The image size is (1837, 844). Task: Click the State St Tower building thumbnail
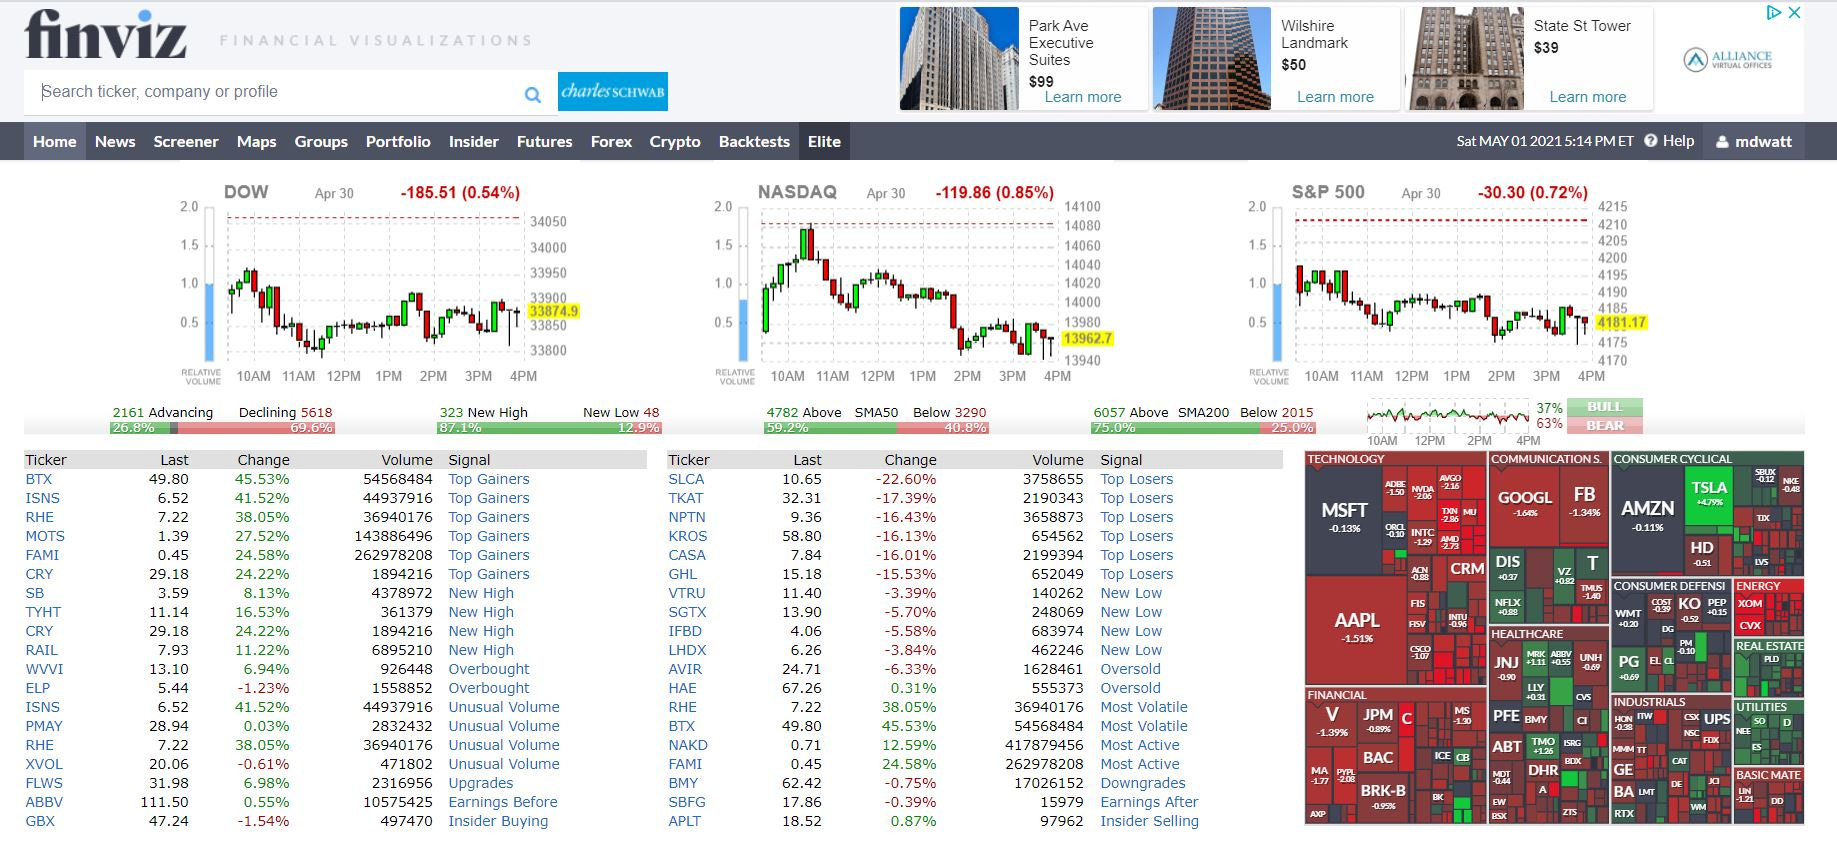coord(1466,58)
